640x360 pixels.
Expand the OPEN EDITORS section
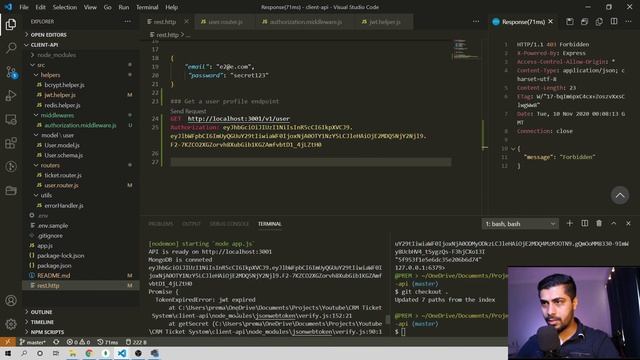81,35
